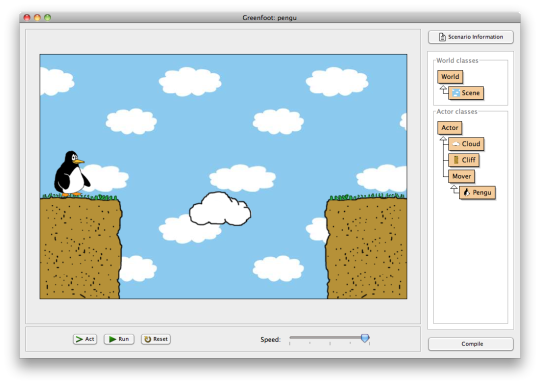
Task: Click the outlined cloud in the world
Action: [x=220, y=209]
